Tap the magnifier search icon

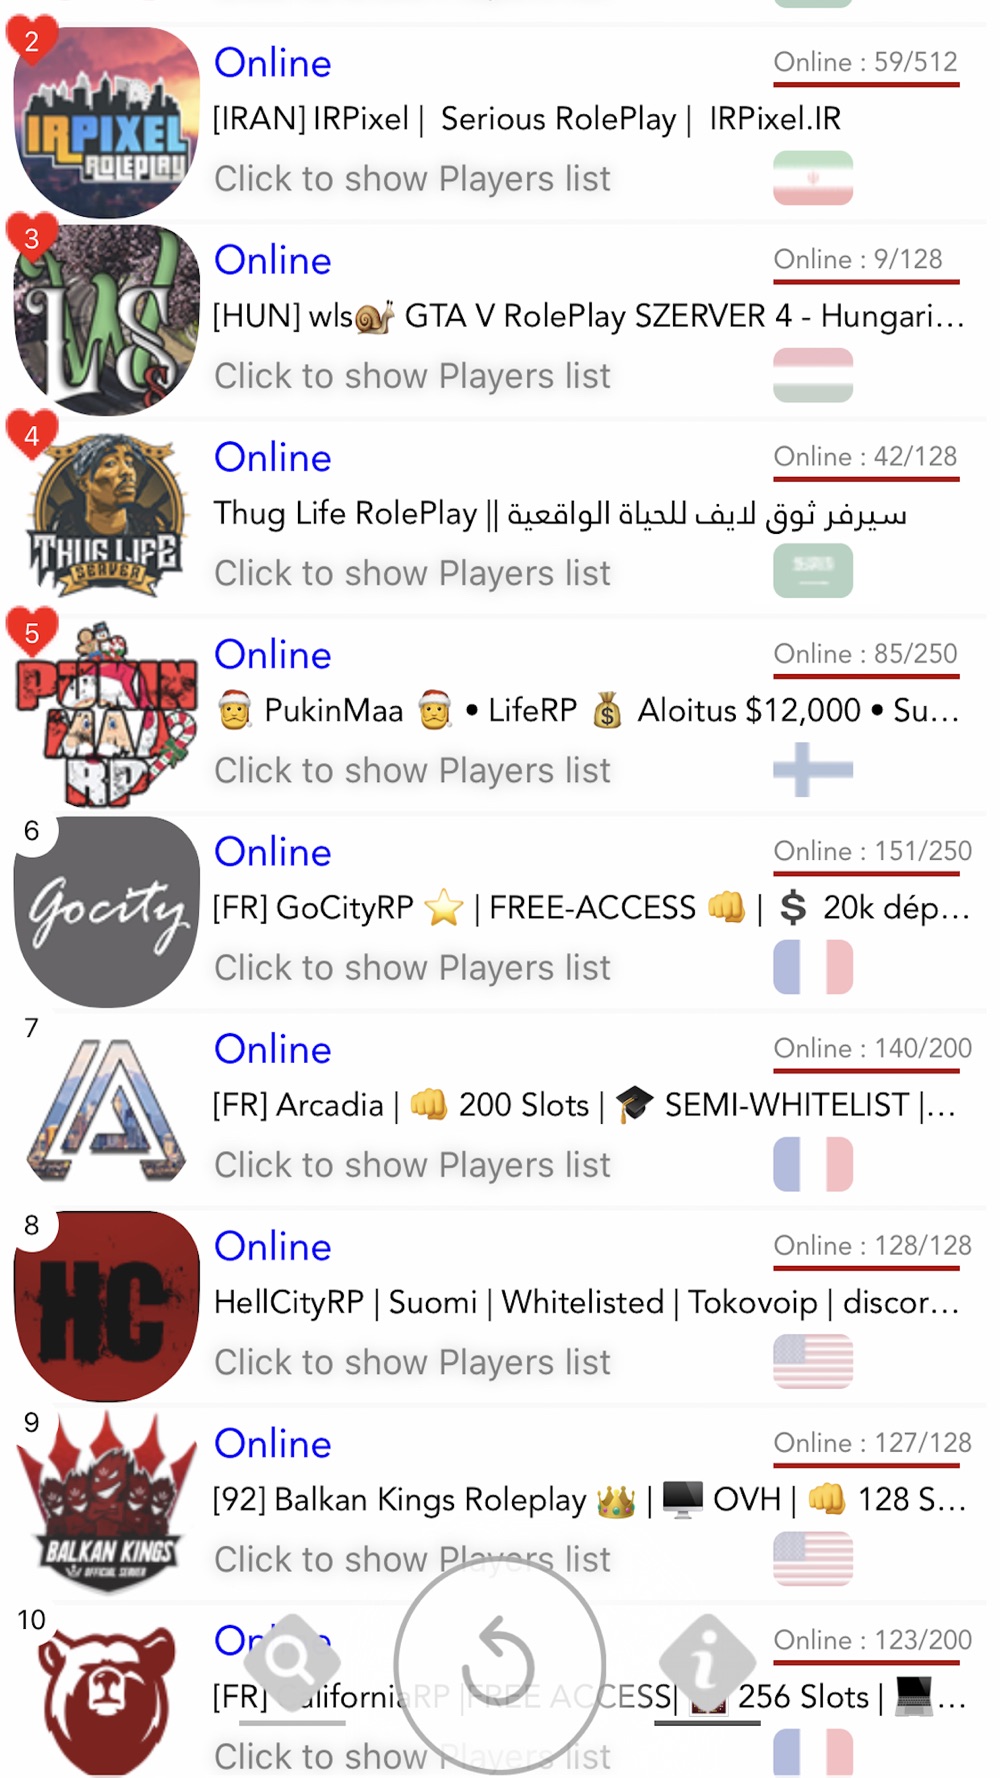(x=293, y=1661)
